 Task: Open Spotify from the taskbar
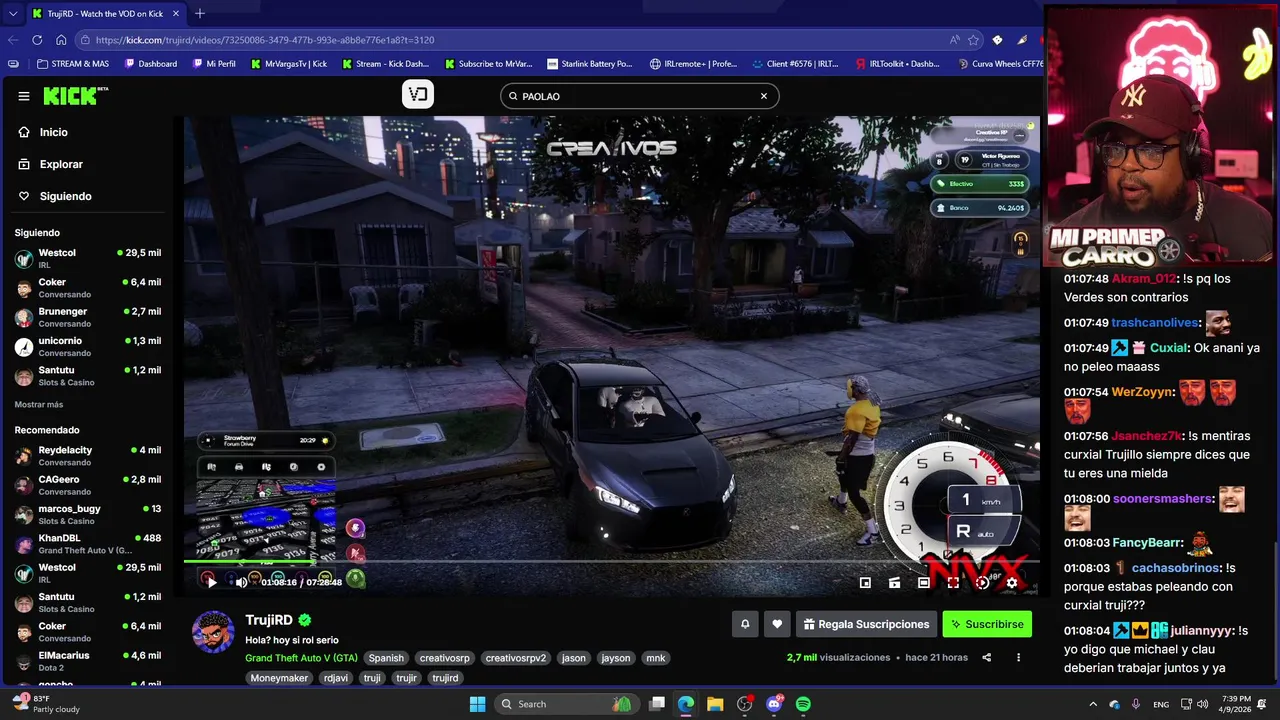tap(803, 704)
